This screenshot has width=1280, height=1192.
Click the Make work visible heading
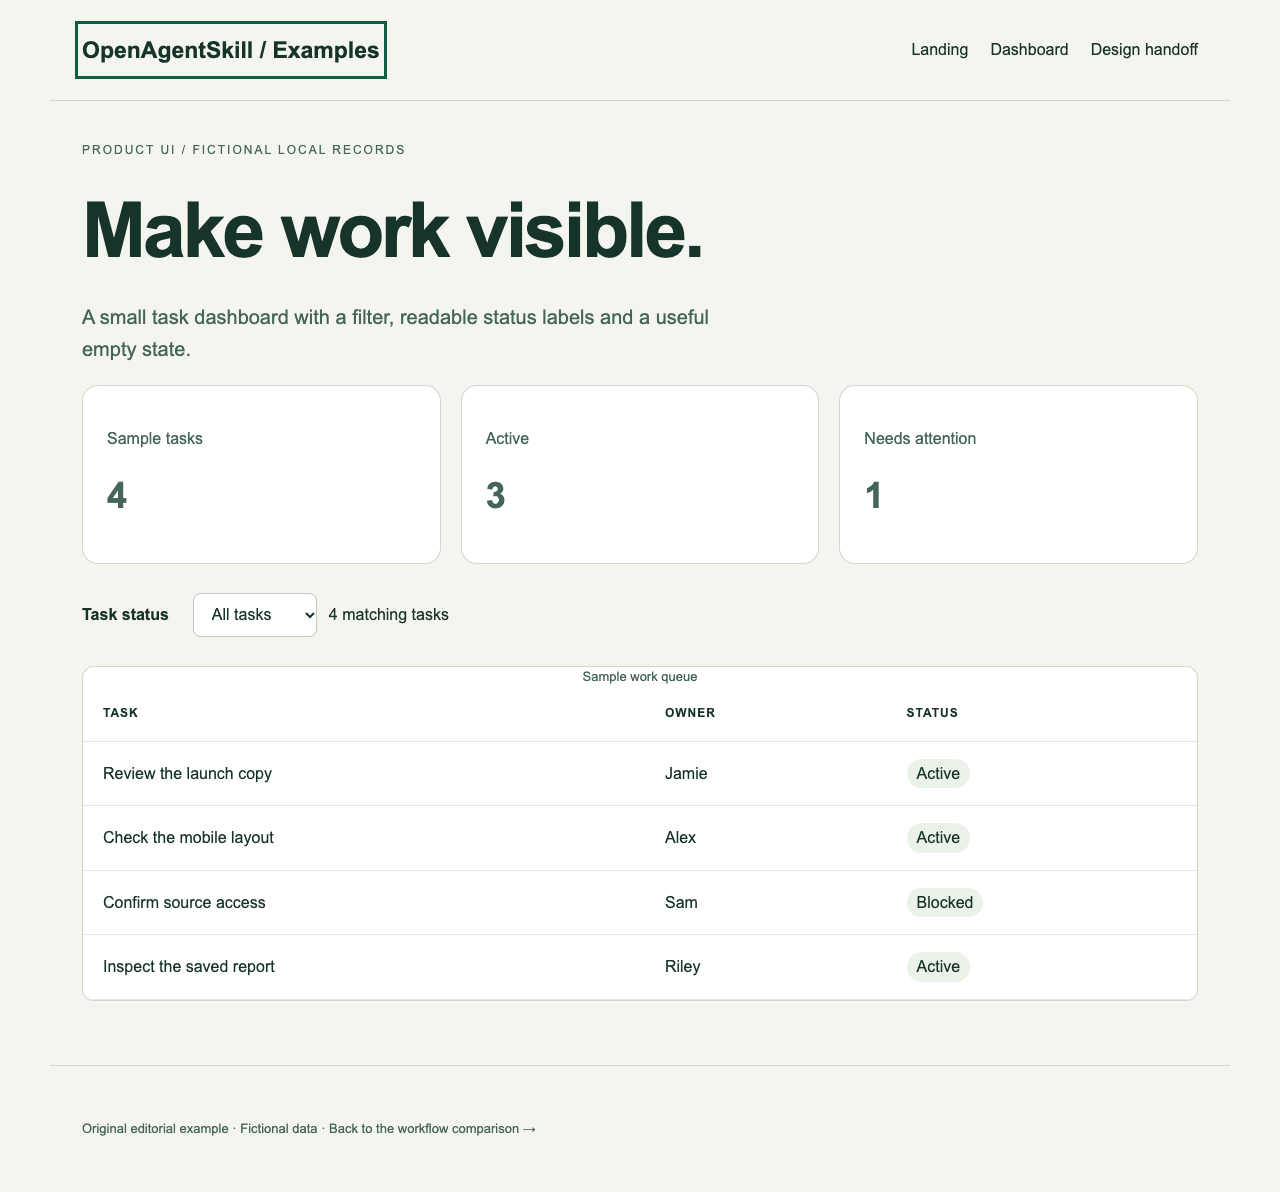point(393,231)
